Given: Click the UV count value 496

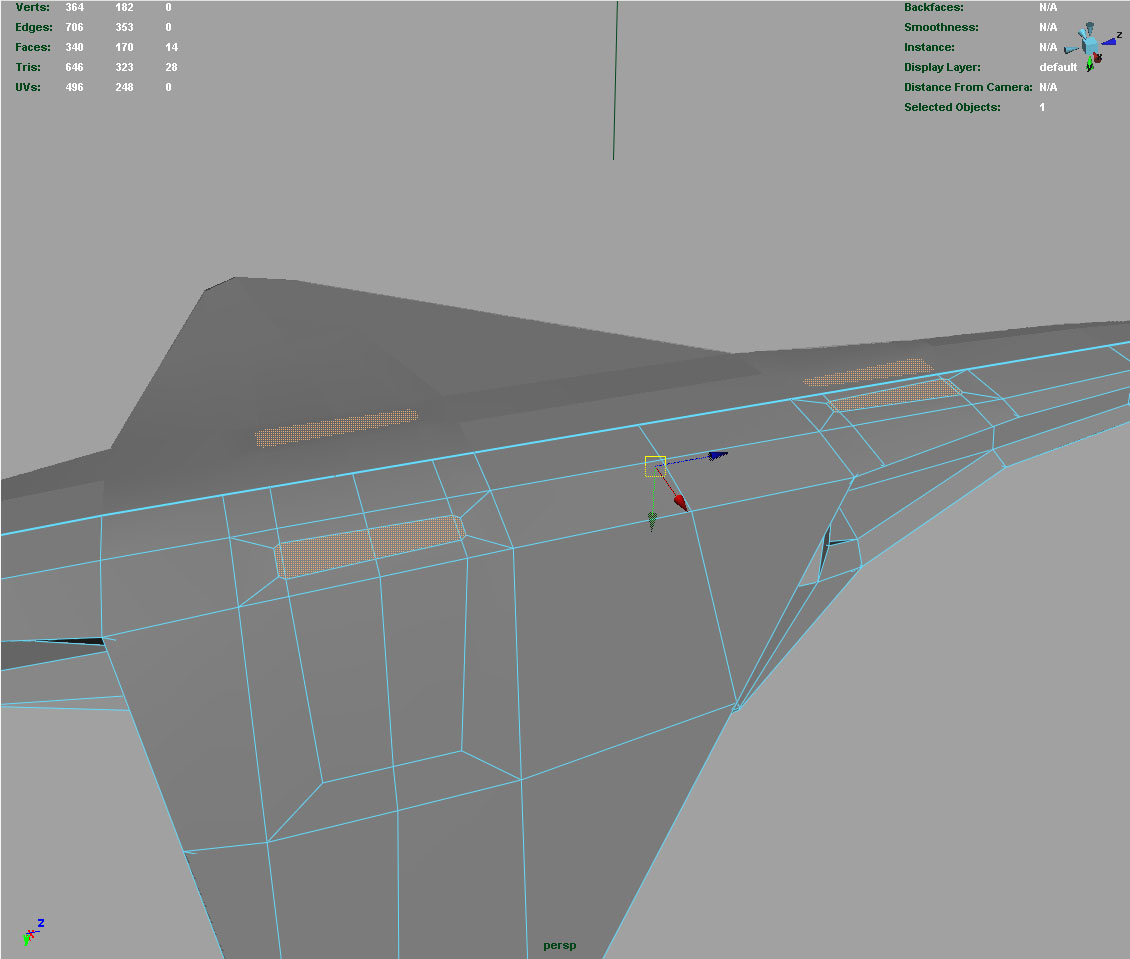Looking at the screenshot, I should pyautogui.click(x=75, y=88).
